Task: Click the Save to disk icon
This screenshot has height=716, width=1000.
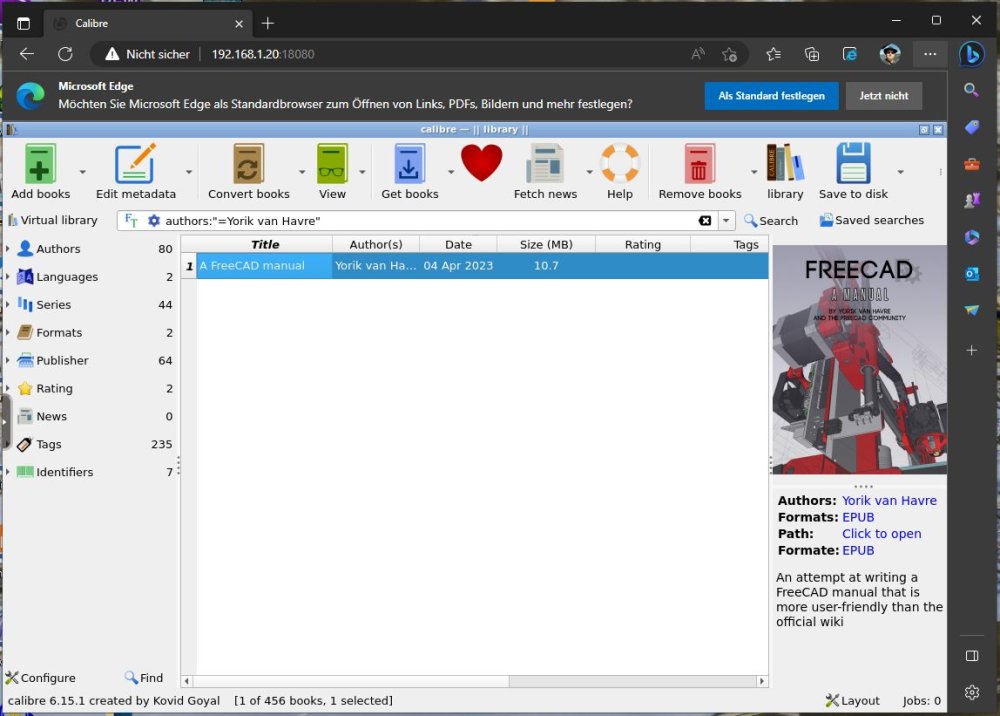Action: pyautogui.click(x=853, y=164)
